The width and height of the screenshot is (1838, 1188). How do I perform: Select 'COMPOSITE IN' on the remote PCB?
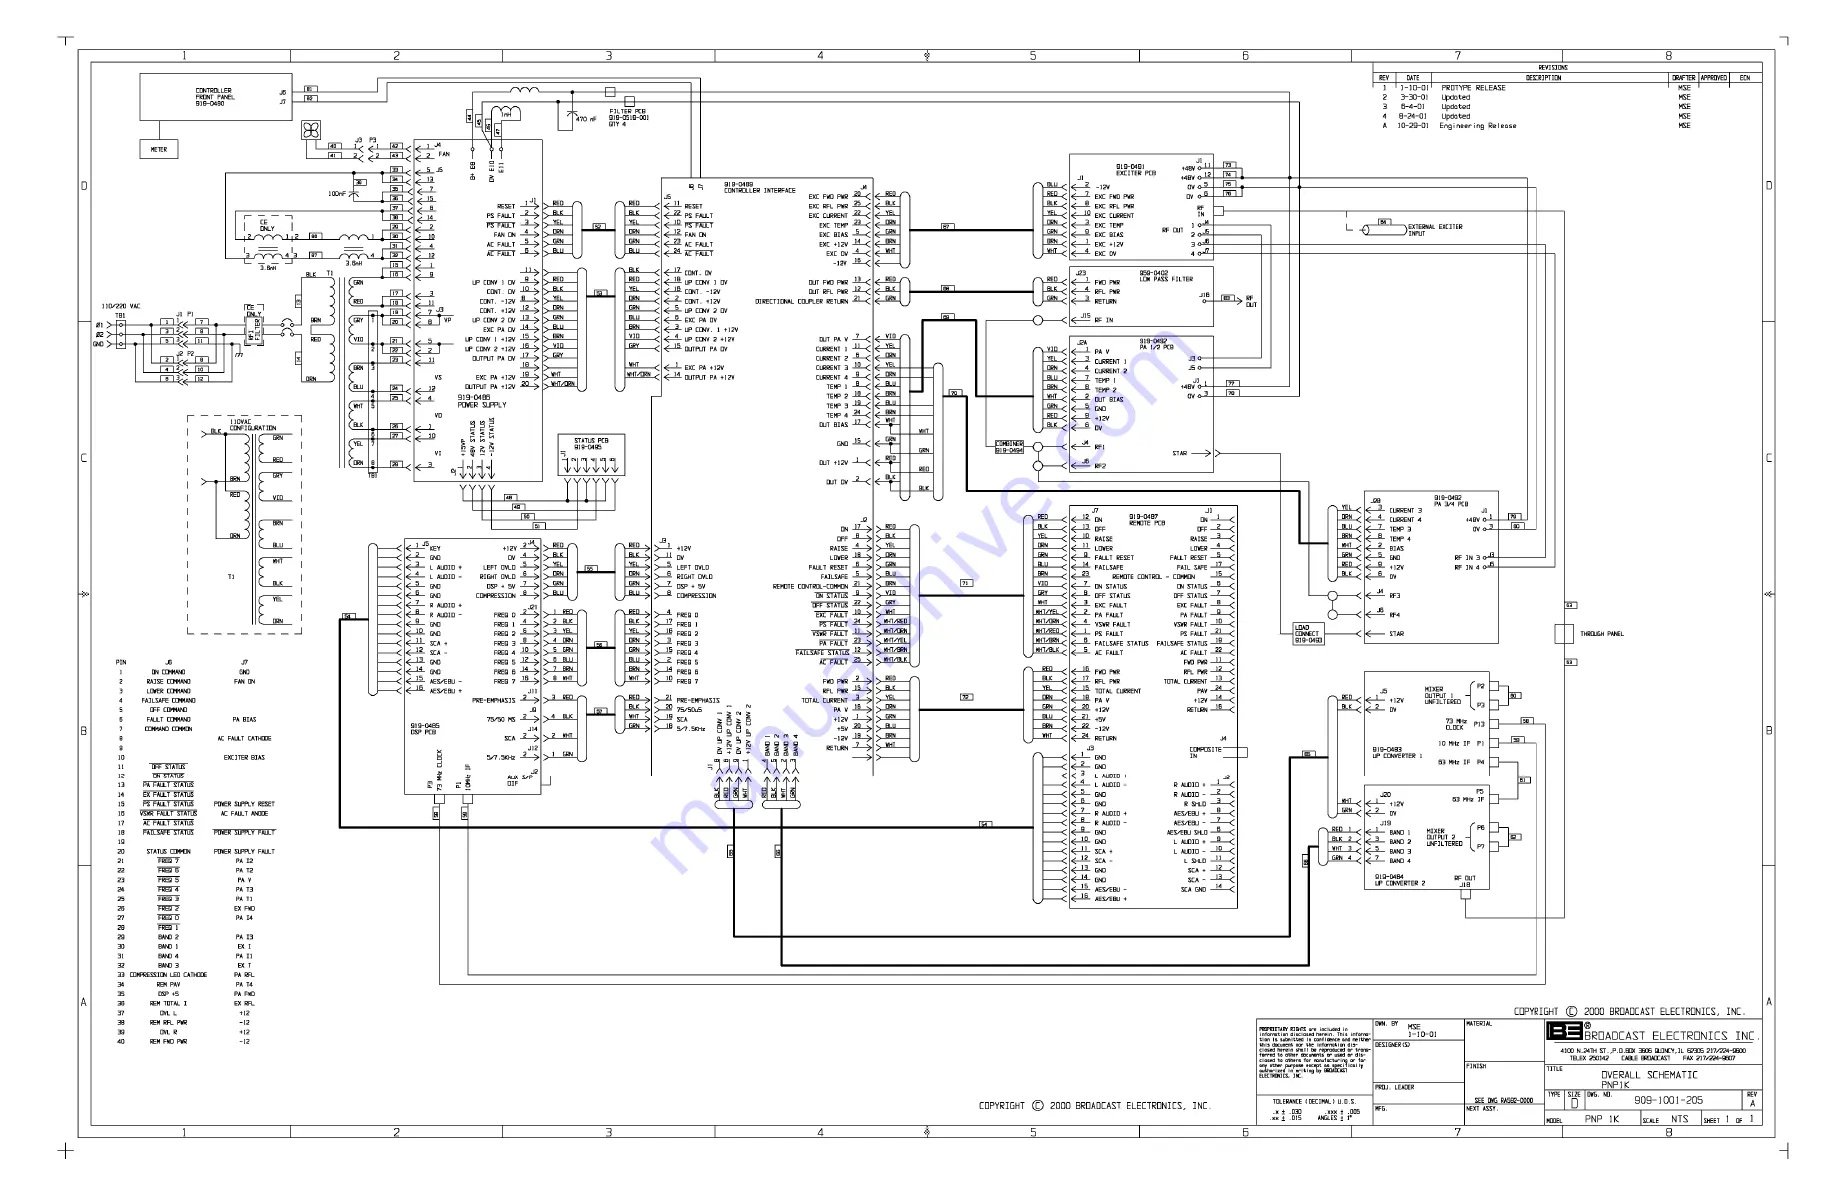(x=1203, y=753)
